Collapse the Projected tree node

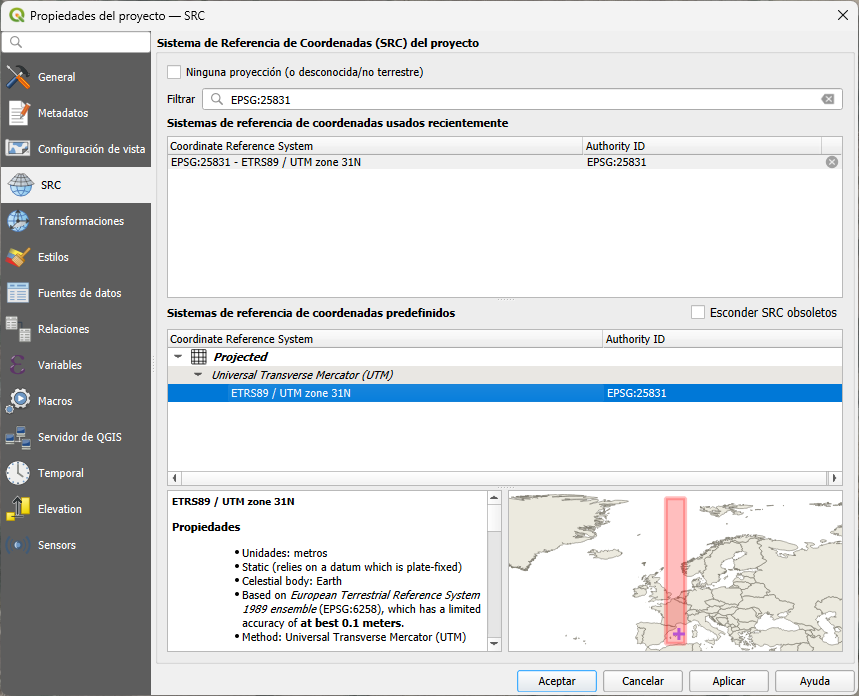coord(178,357)
